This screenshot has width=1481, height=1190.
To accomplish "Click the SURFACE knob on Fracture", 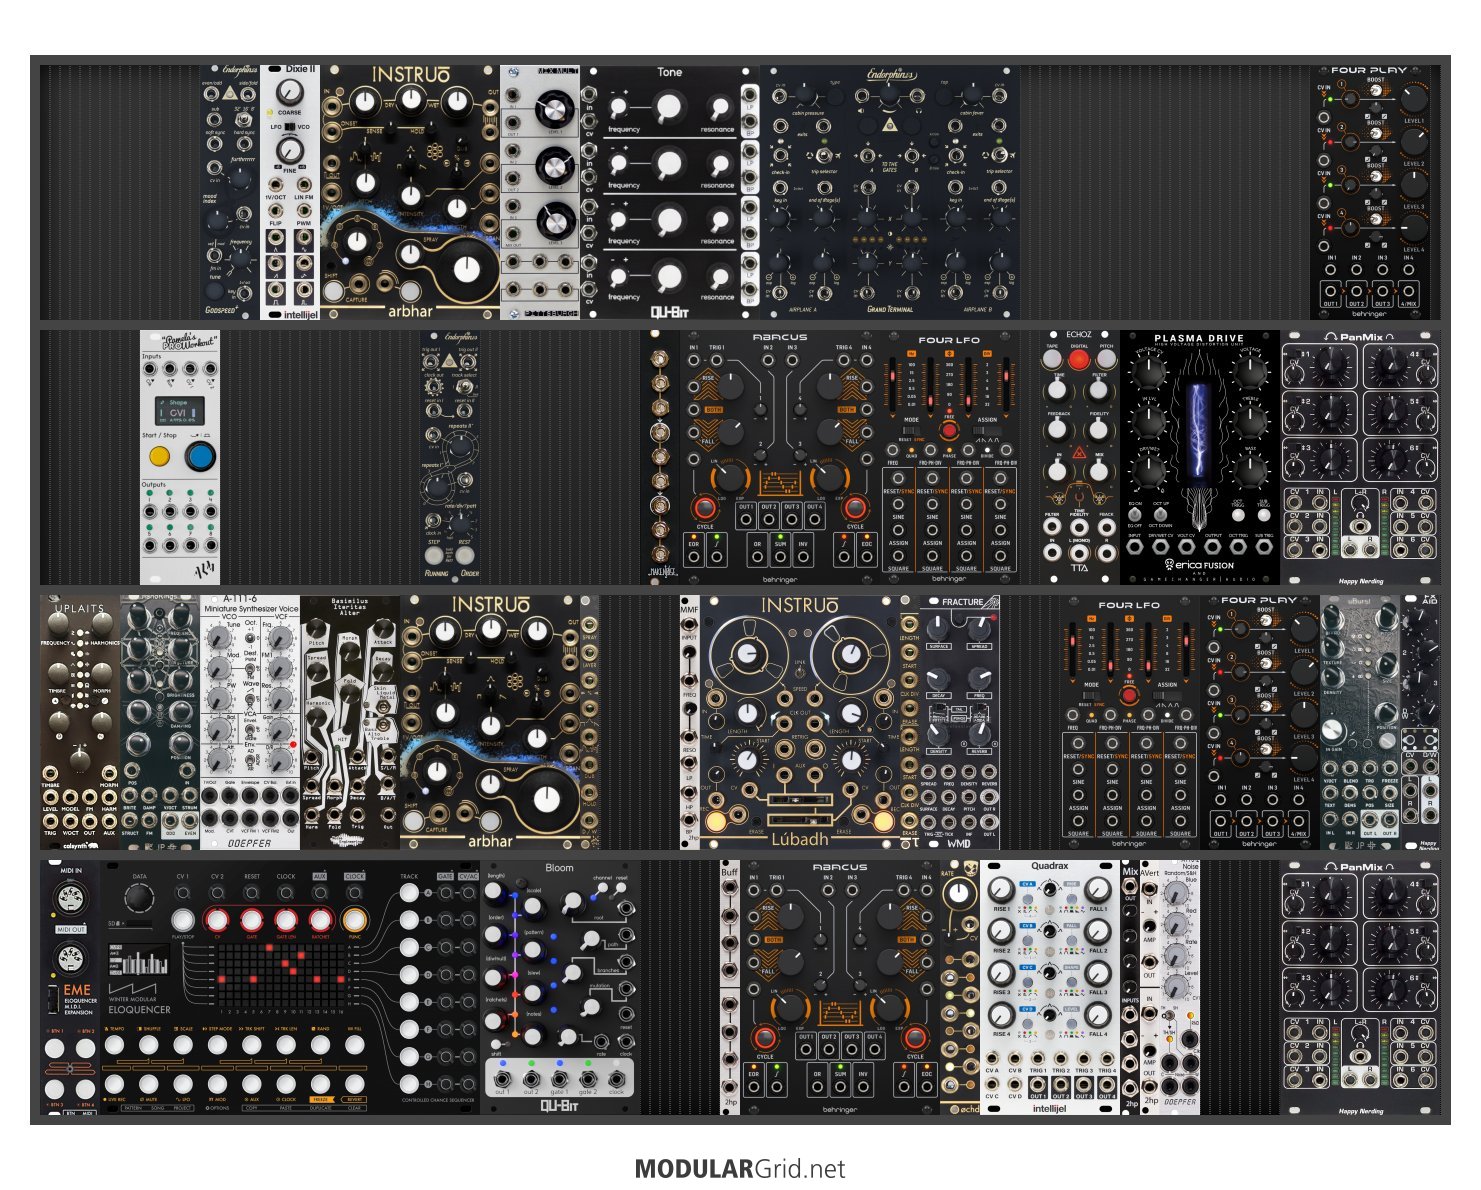I will [x=939, y=627].
